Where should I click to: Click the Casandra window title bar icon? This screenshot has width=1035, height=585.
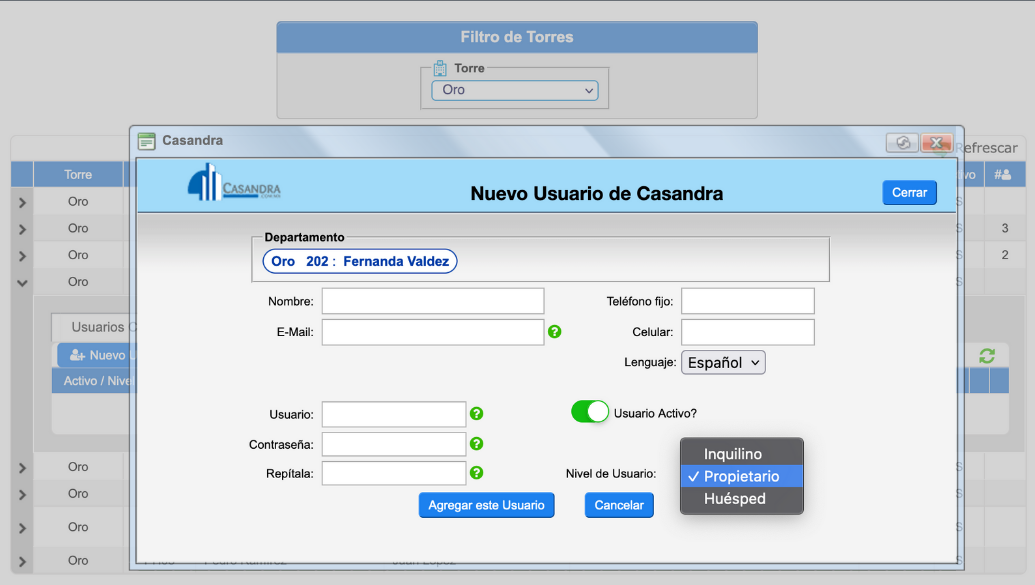[x=147, y=141]
